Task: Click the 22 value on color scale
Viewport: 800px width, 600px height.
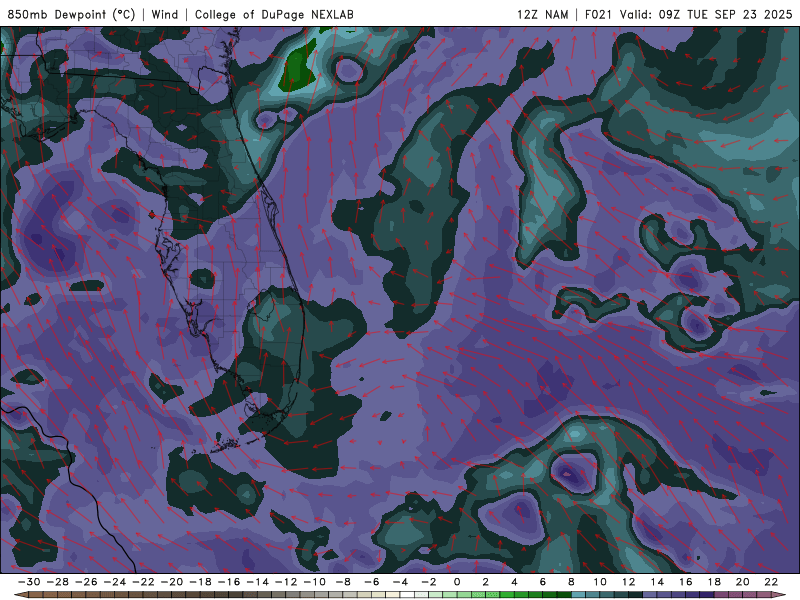Action: [x=771, y=582]
